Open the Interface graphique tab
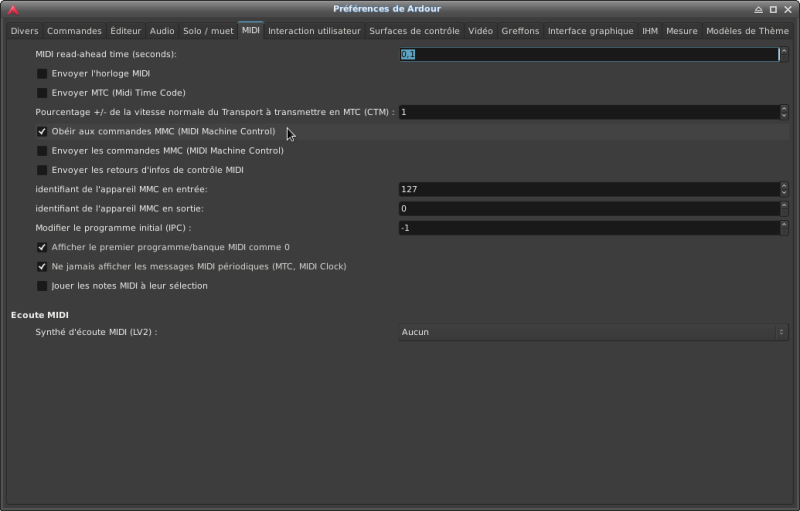800x511 pixels. [x=590, y=31]
